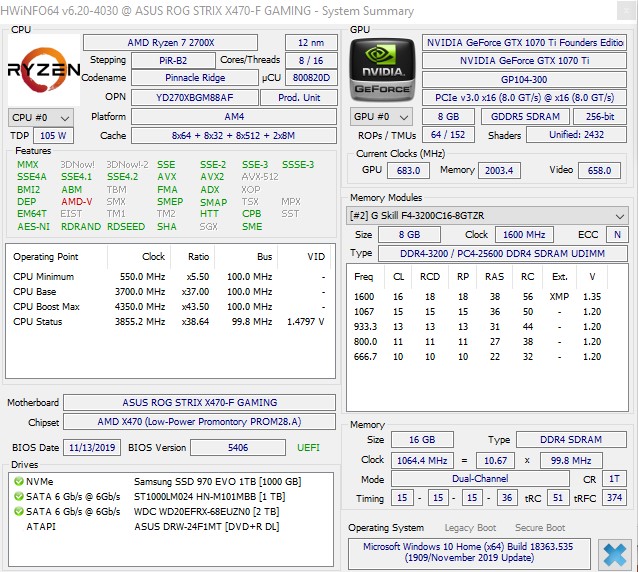Screen dimensions: 638x572
Task: Click the BIOS Date 11/13/2019
Action: [x=92, y=448]
